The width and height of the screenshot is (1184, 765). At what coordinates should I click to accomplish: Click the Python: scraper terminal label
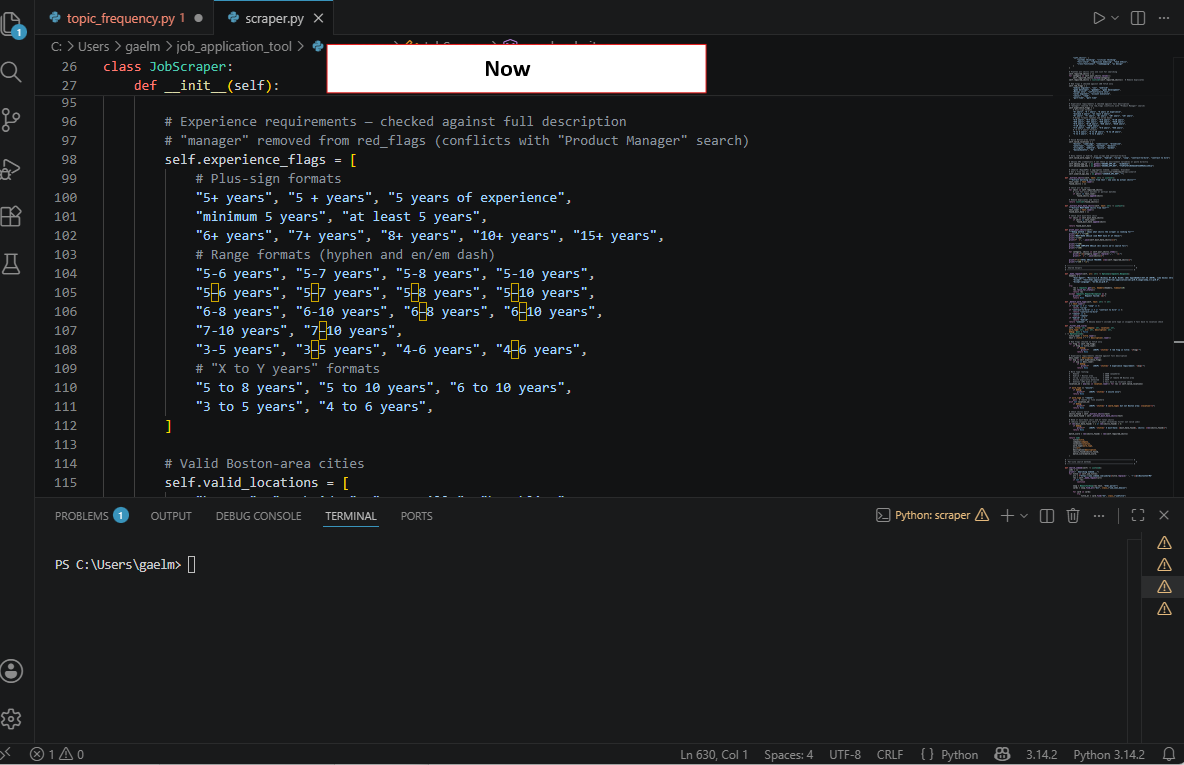pos(932,515)
